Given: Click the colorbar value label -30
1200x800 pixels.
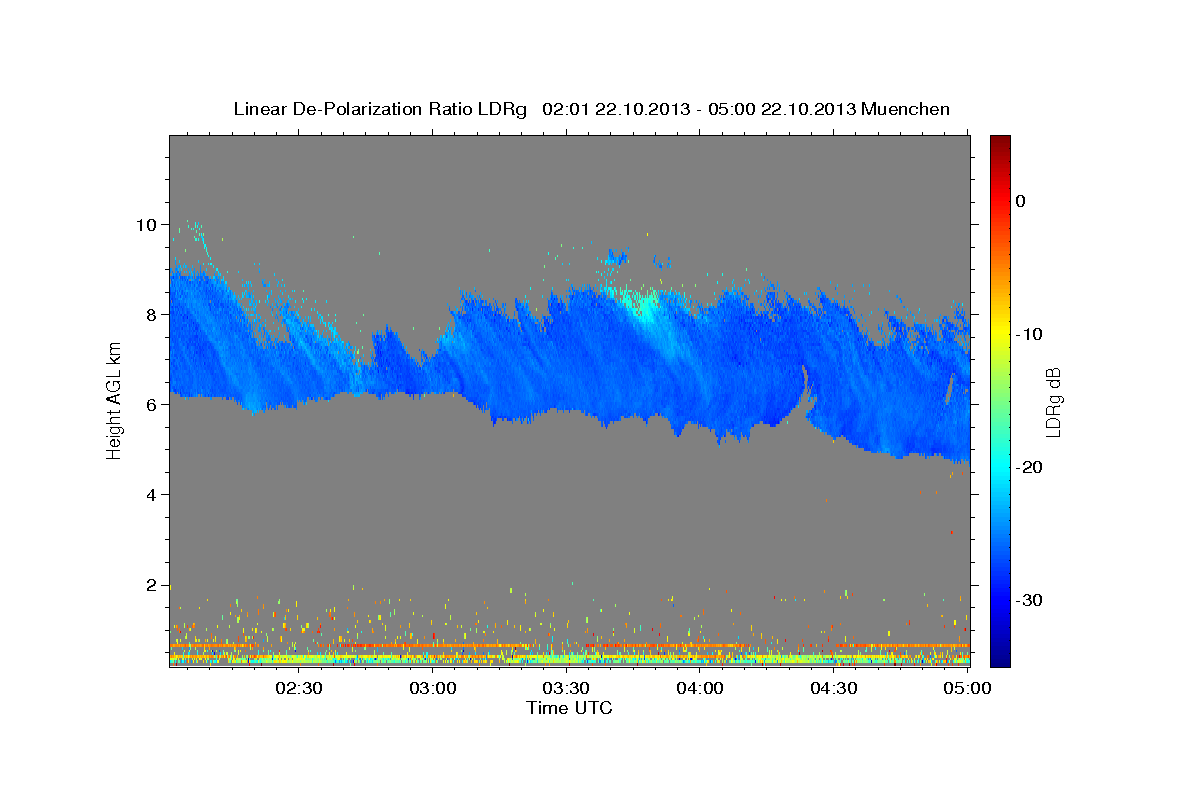Looking at the screenshot, I should pos(1029,600).
